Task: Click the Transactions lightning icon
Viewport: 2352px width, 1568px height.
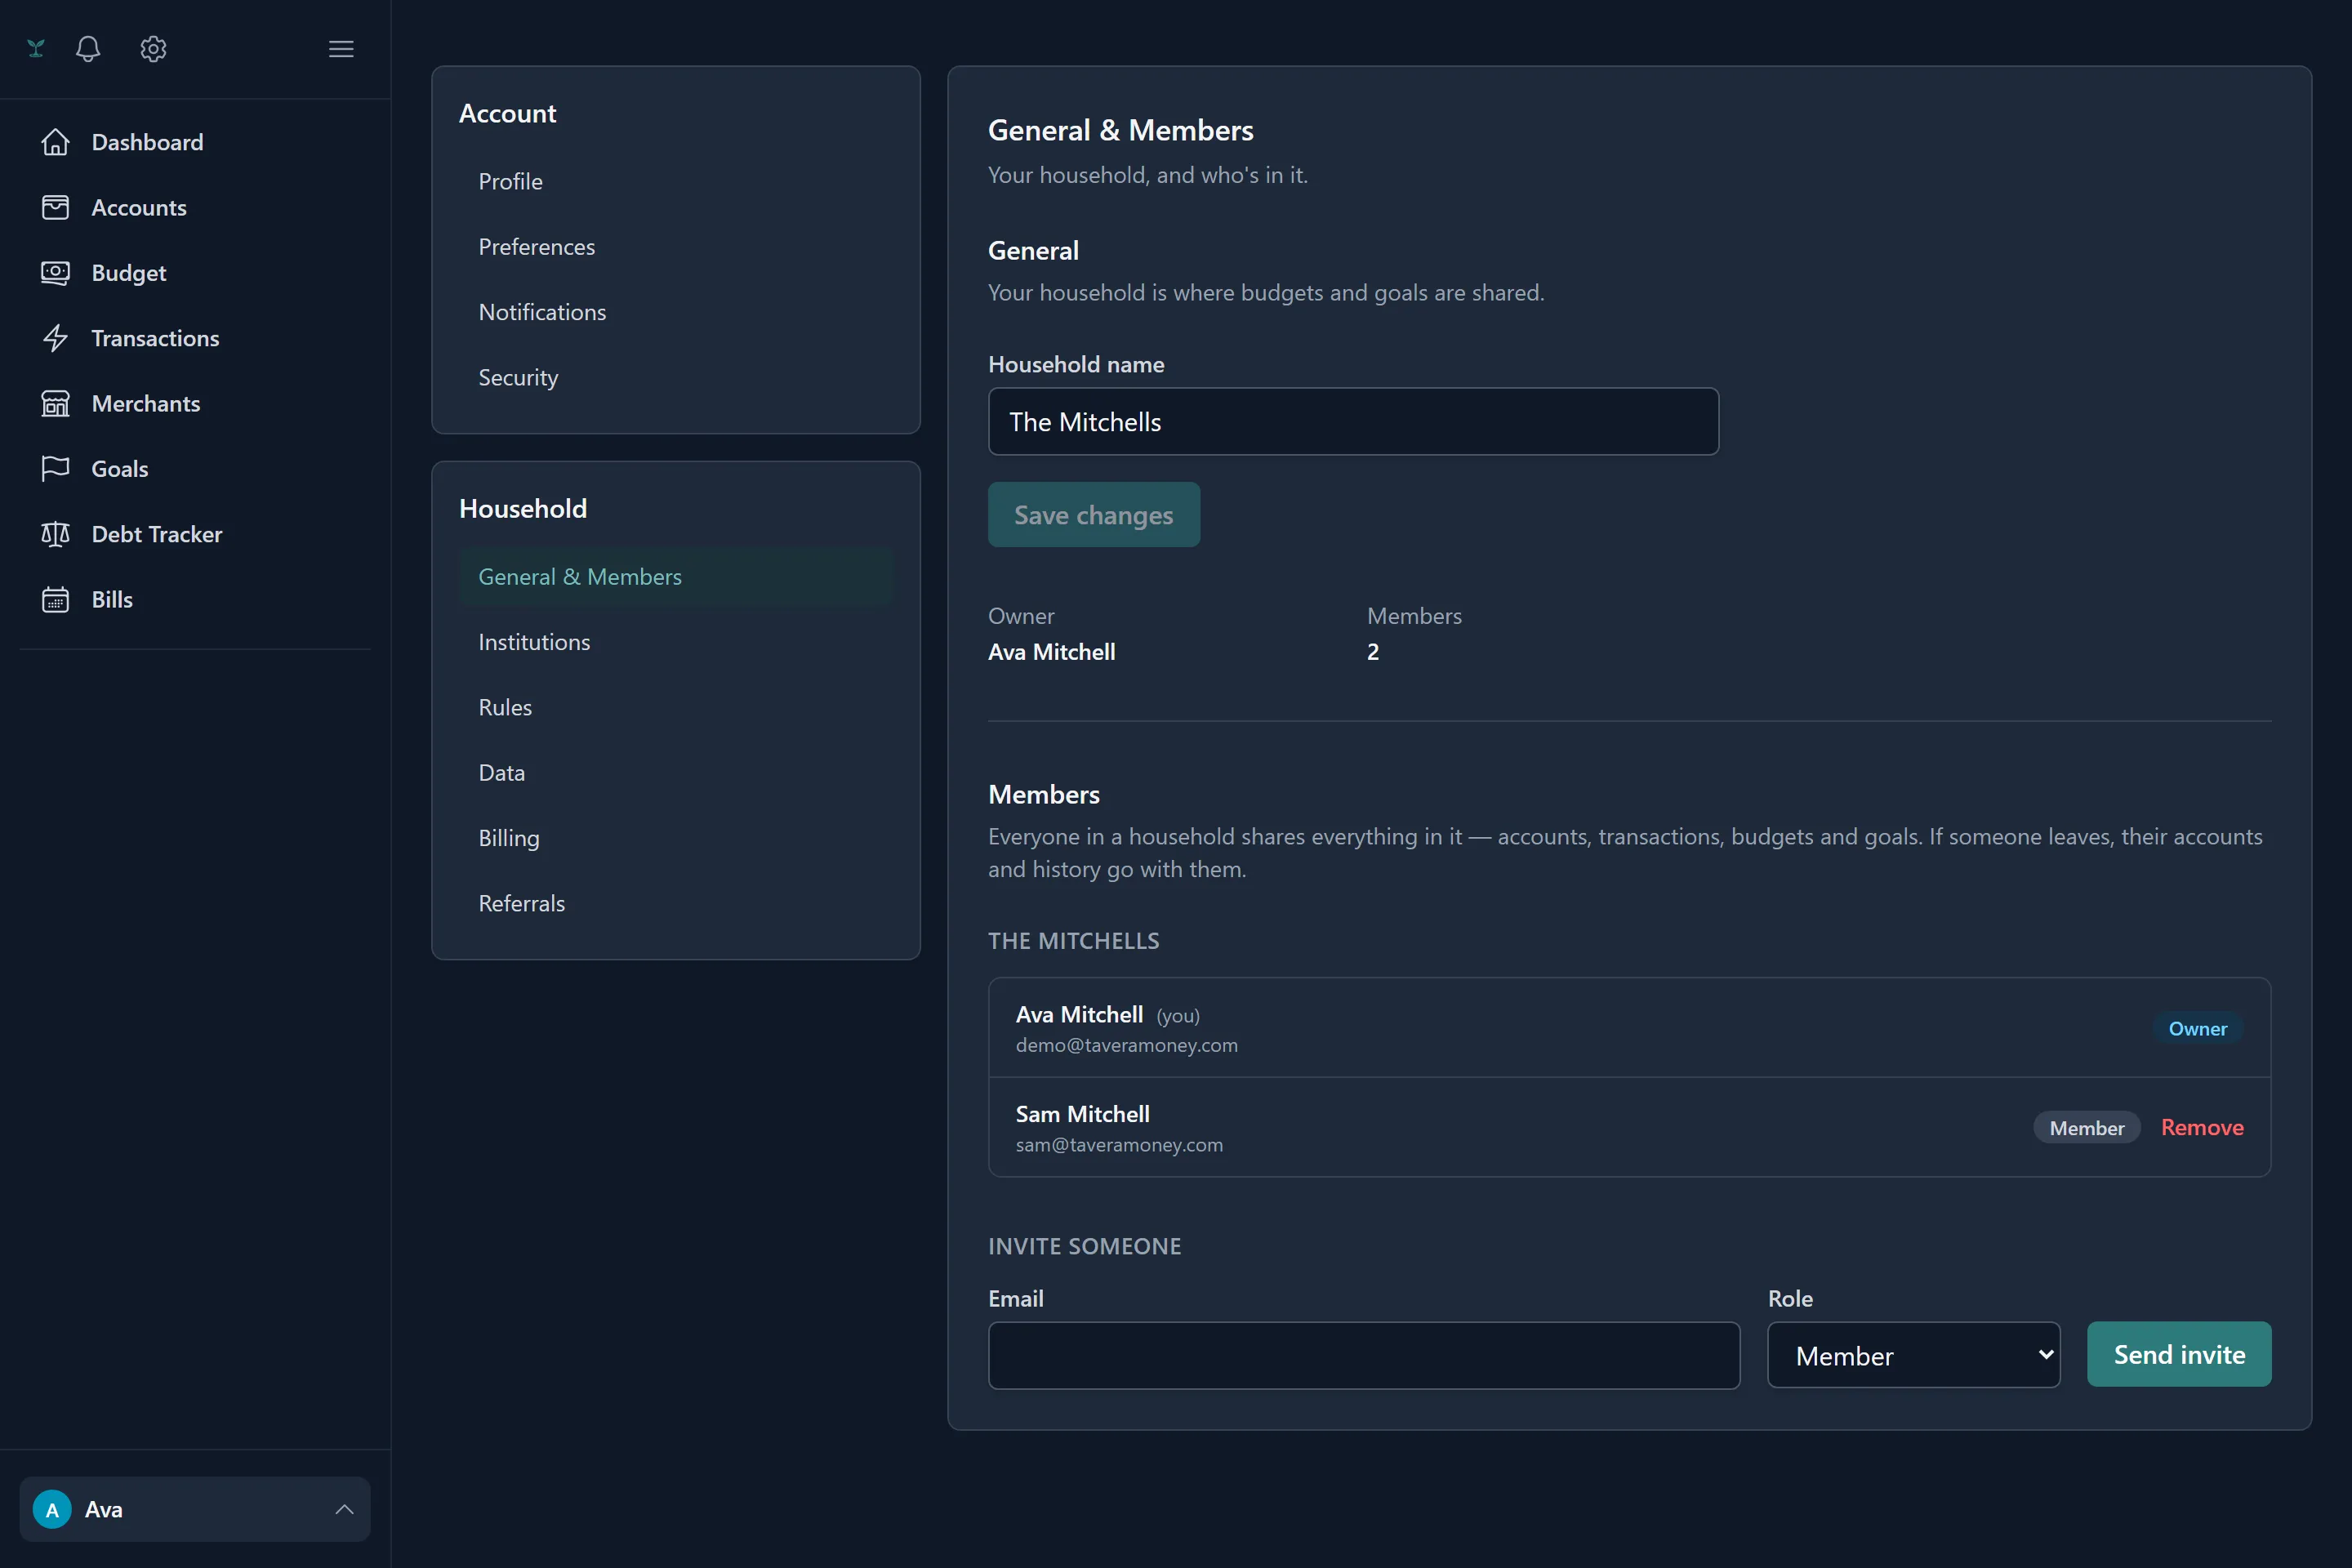Action: tap(55, 338)
